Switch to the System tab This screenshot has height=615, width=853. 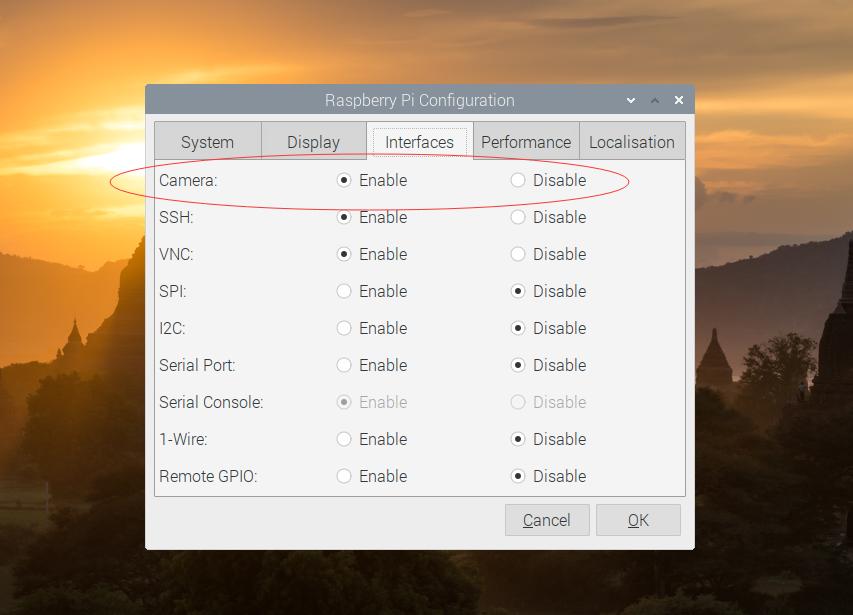pyautogui.click(x=207, y=142)
